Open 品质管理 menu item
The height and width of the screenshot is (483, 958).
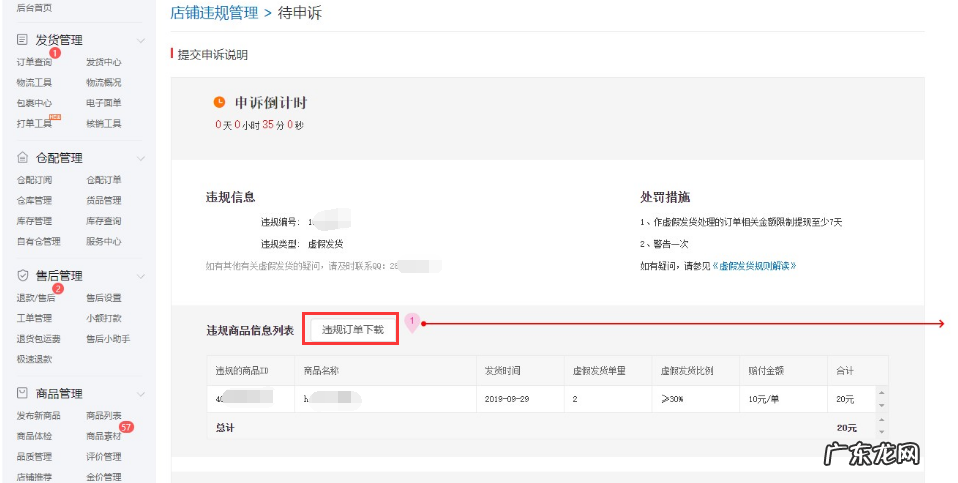[34, 457]
